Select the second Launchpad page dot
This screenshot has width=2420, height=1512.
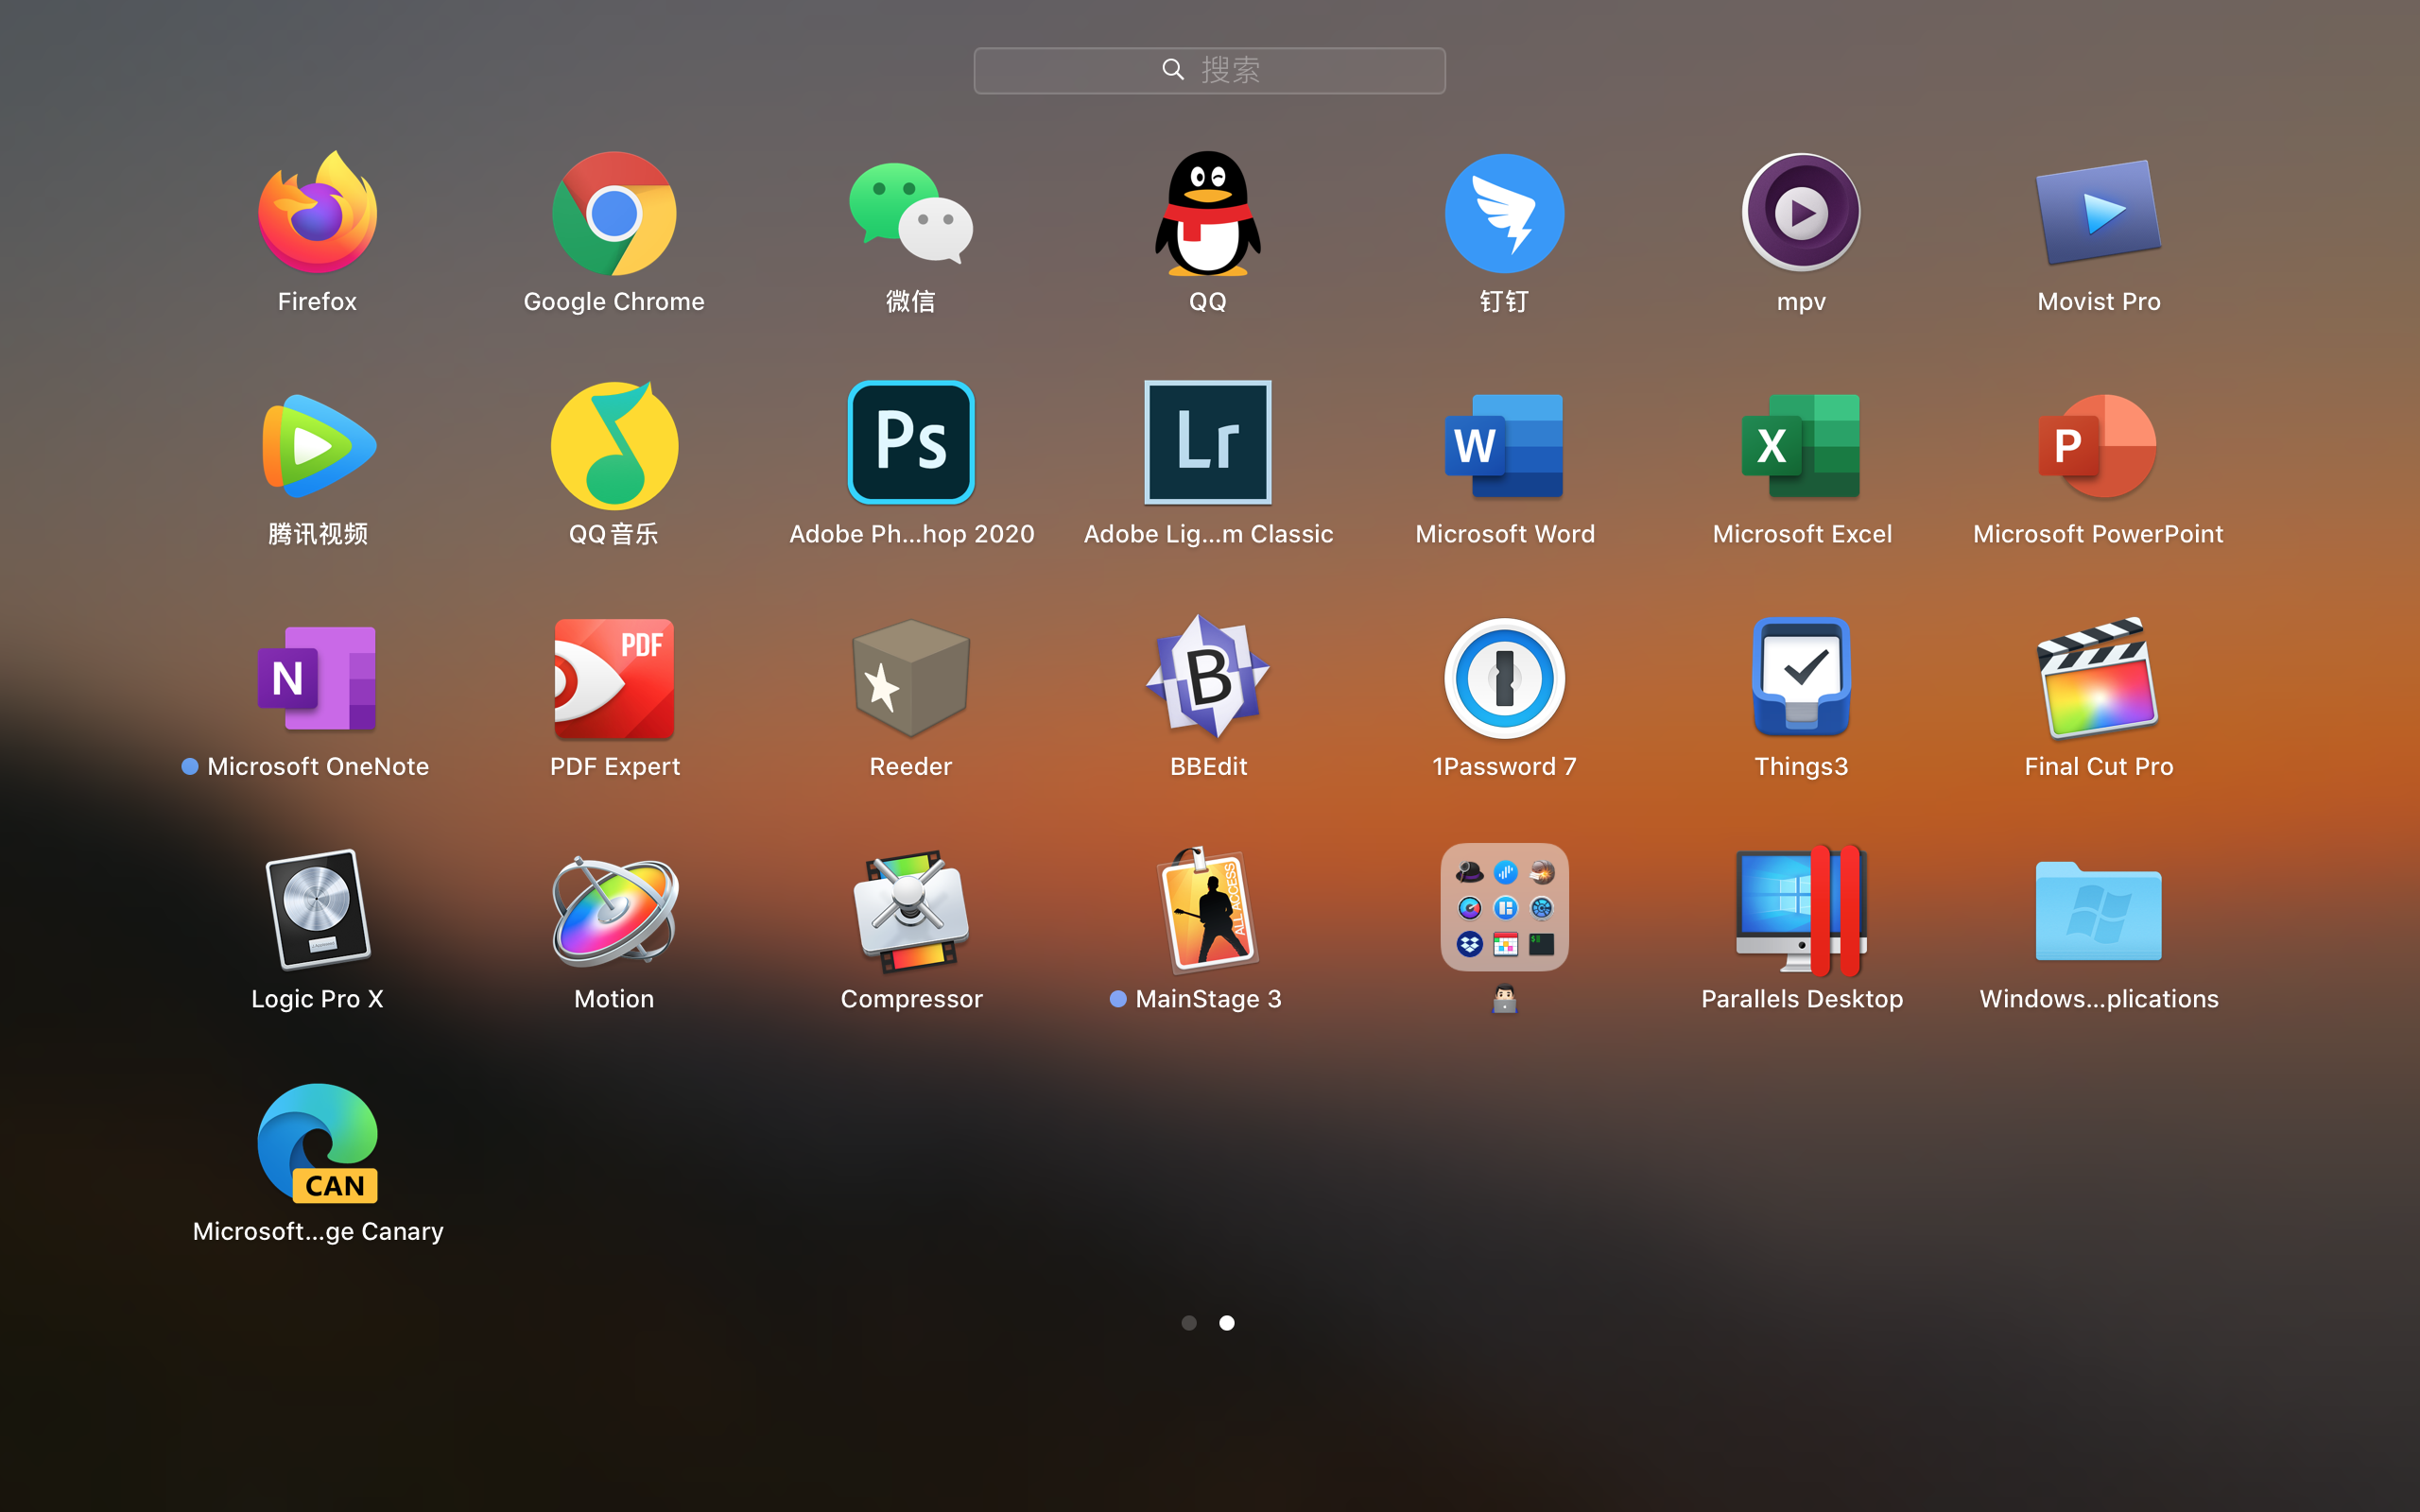[x=1226, y=1323]
